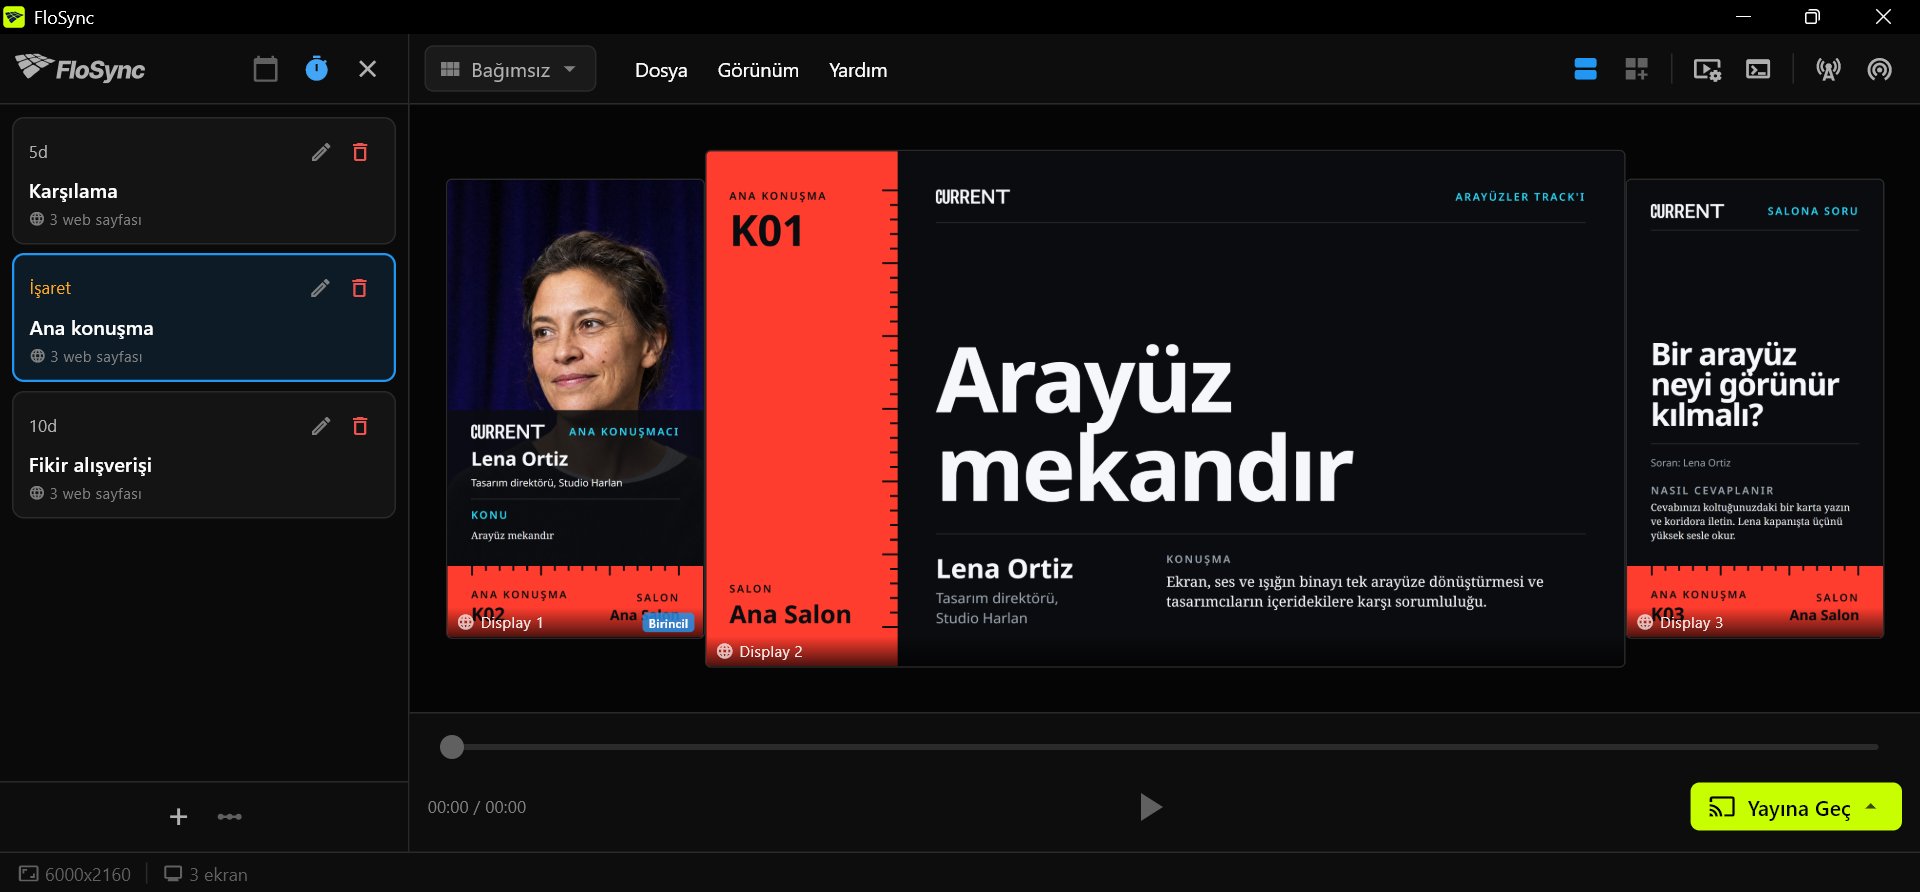This screenshot has height=892, width=1920.
Task: Click the broadcast antenna tower icon
Action: click(x=1828, y=69)
